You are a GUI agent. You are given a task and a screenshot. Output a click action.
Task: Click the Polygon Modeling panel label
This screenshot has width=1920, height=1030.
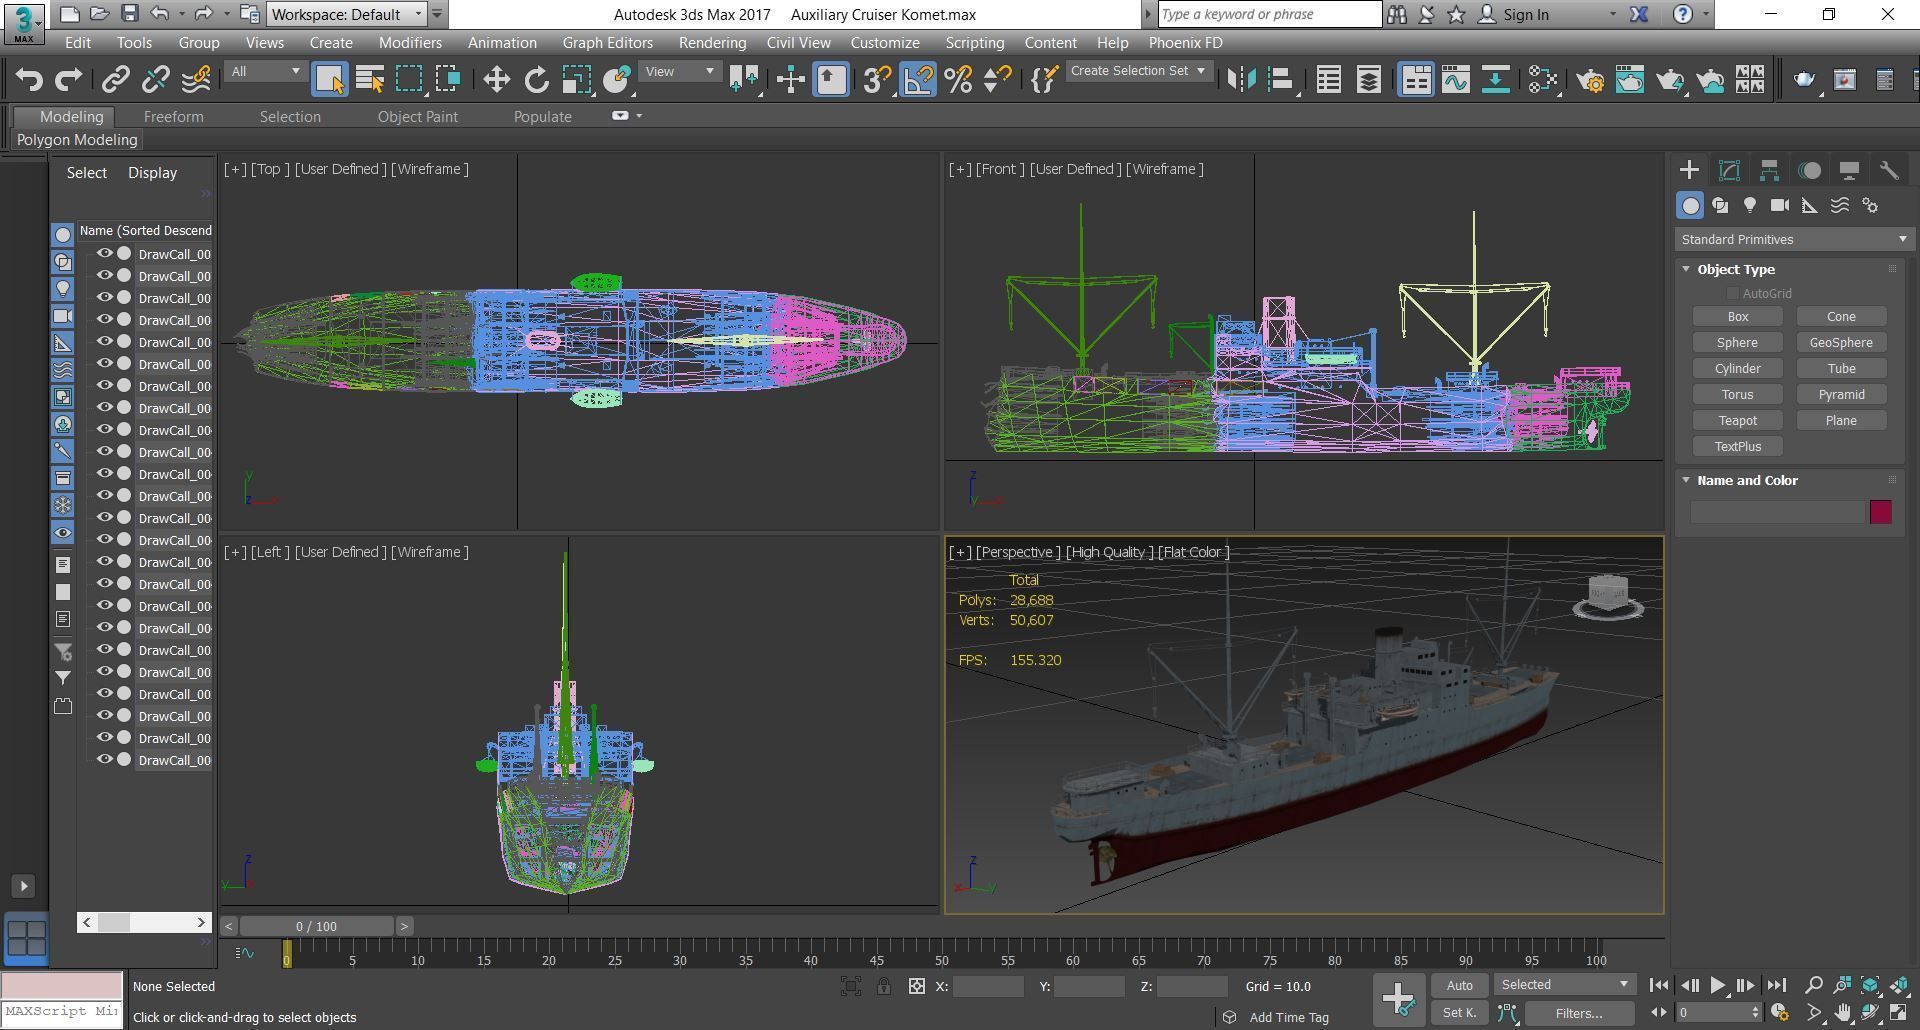tap(77, 140)
